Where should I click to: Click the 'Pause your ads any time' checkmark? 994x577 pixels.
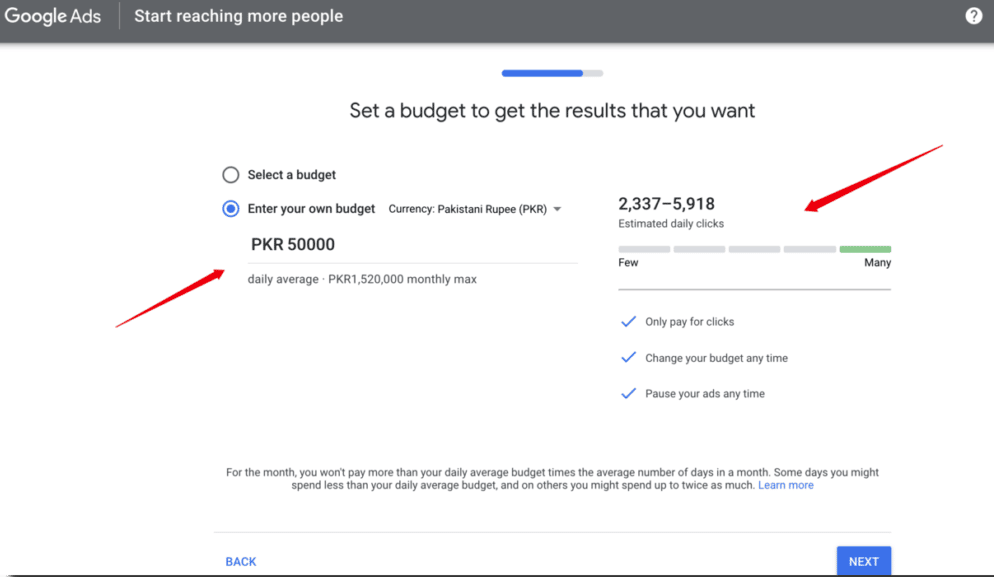click(x=628, y=394)
